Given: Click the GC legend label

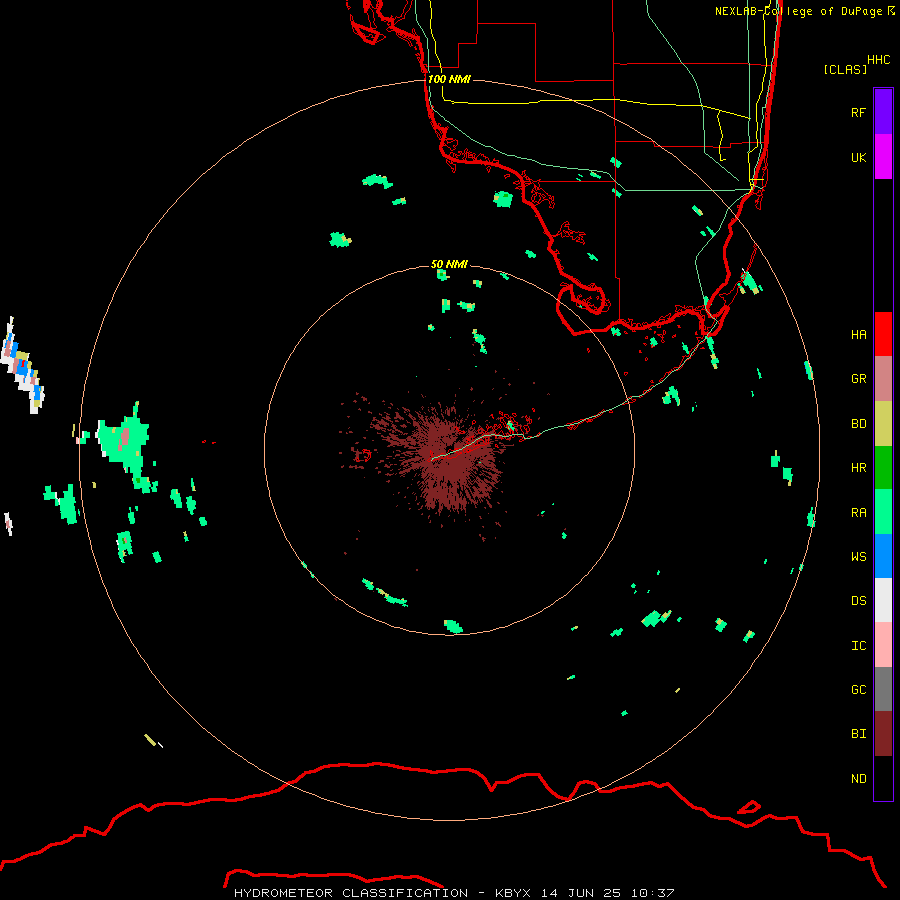Looking at the screenshot, I should (x=858, y=689).
